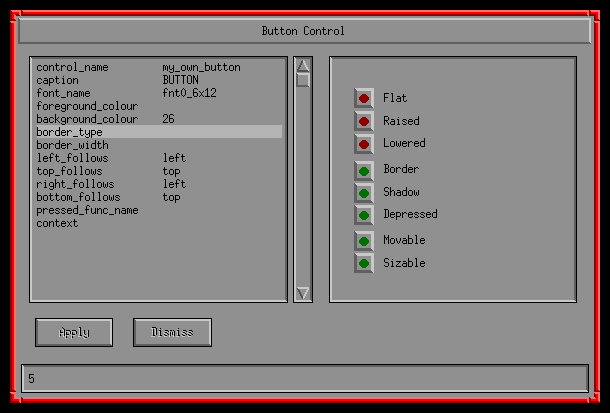
Task: Select the top_follows property row
Action: point(159,171)
